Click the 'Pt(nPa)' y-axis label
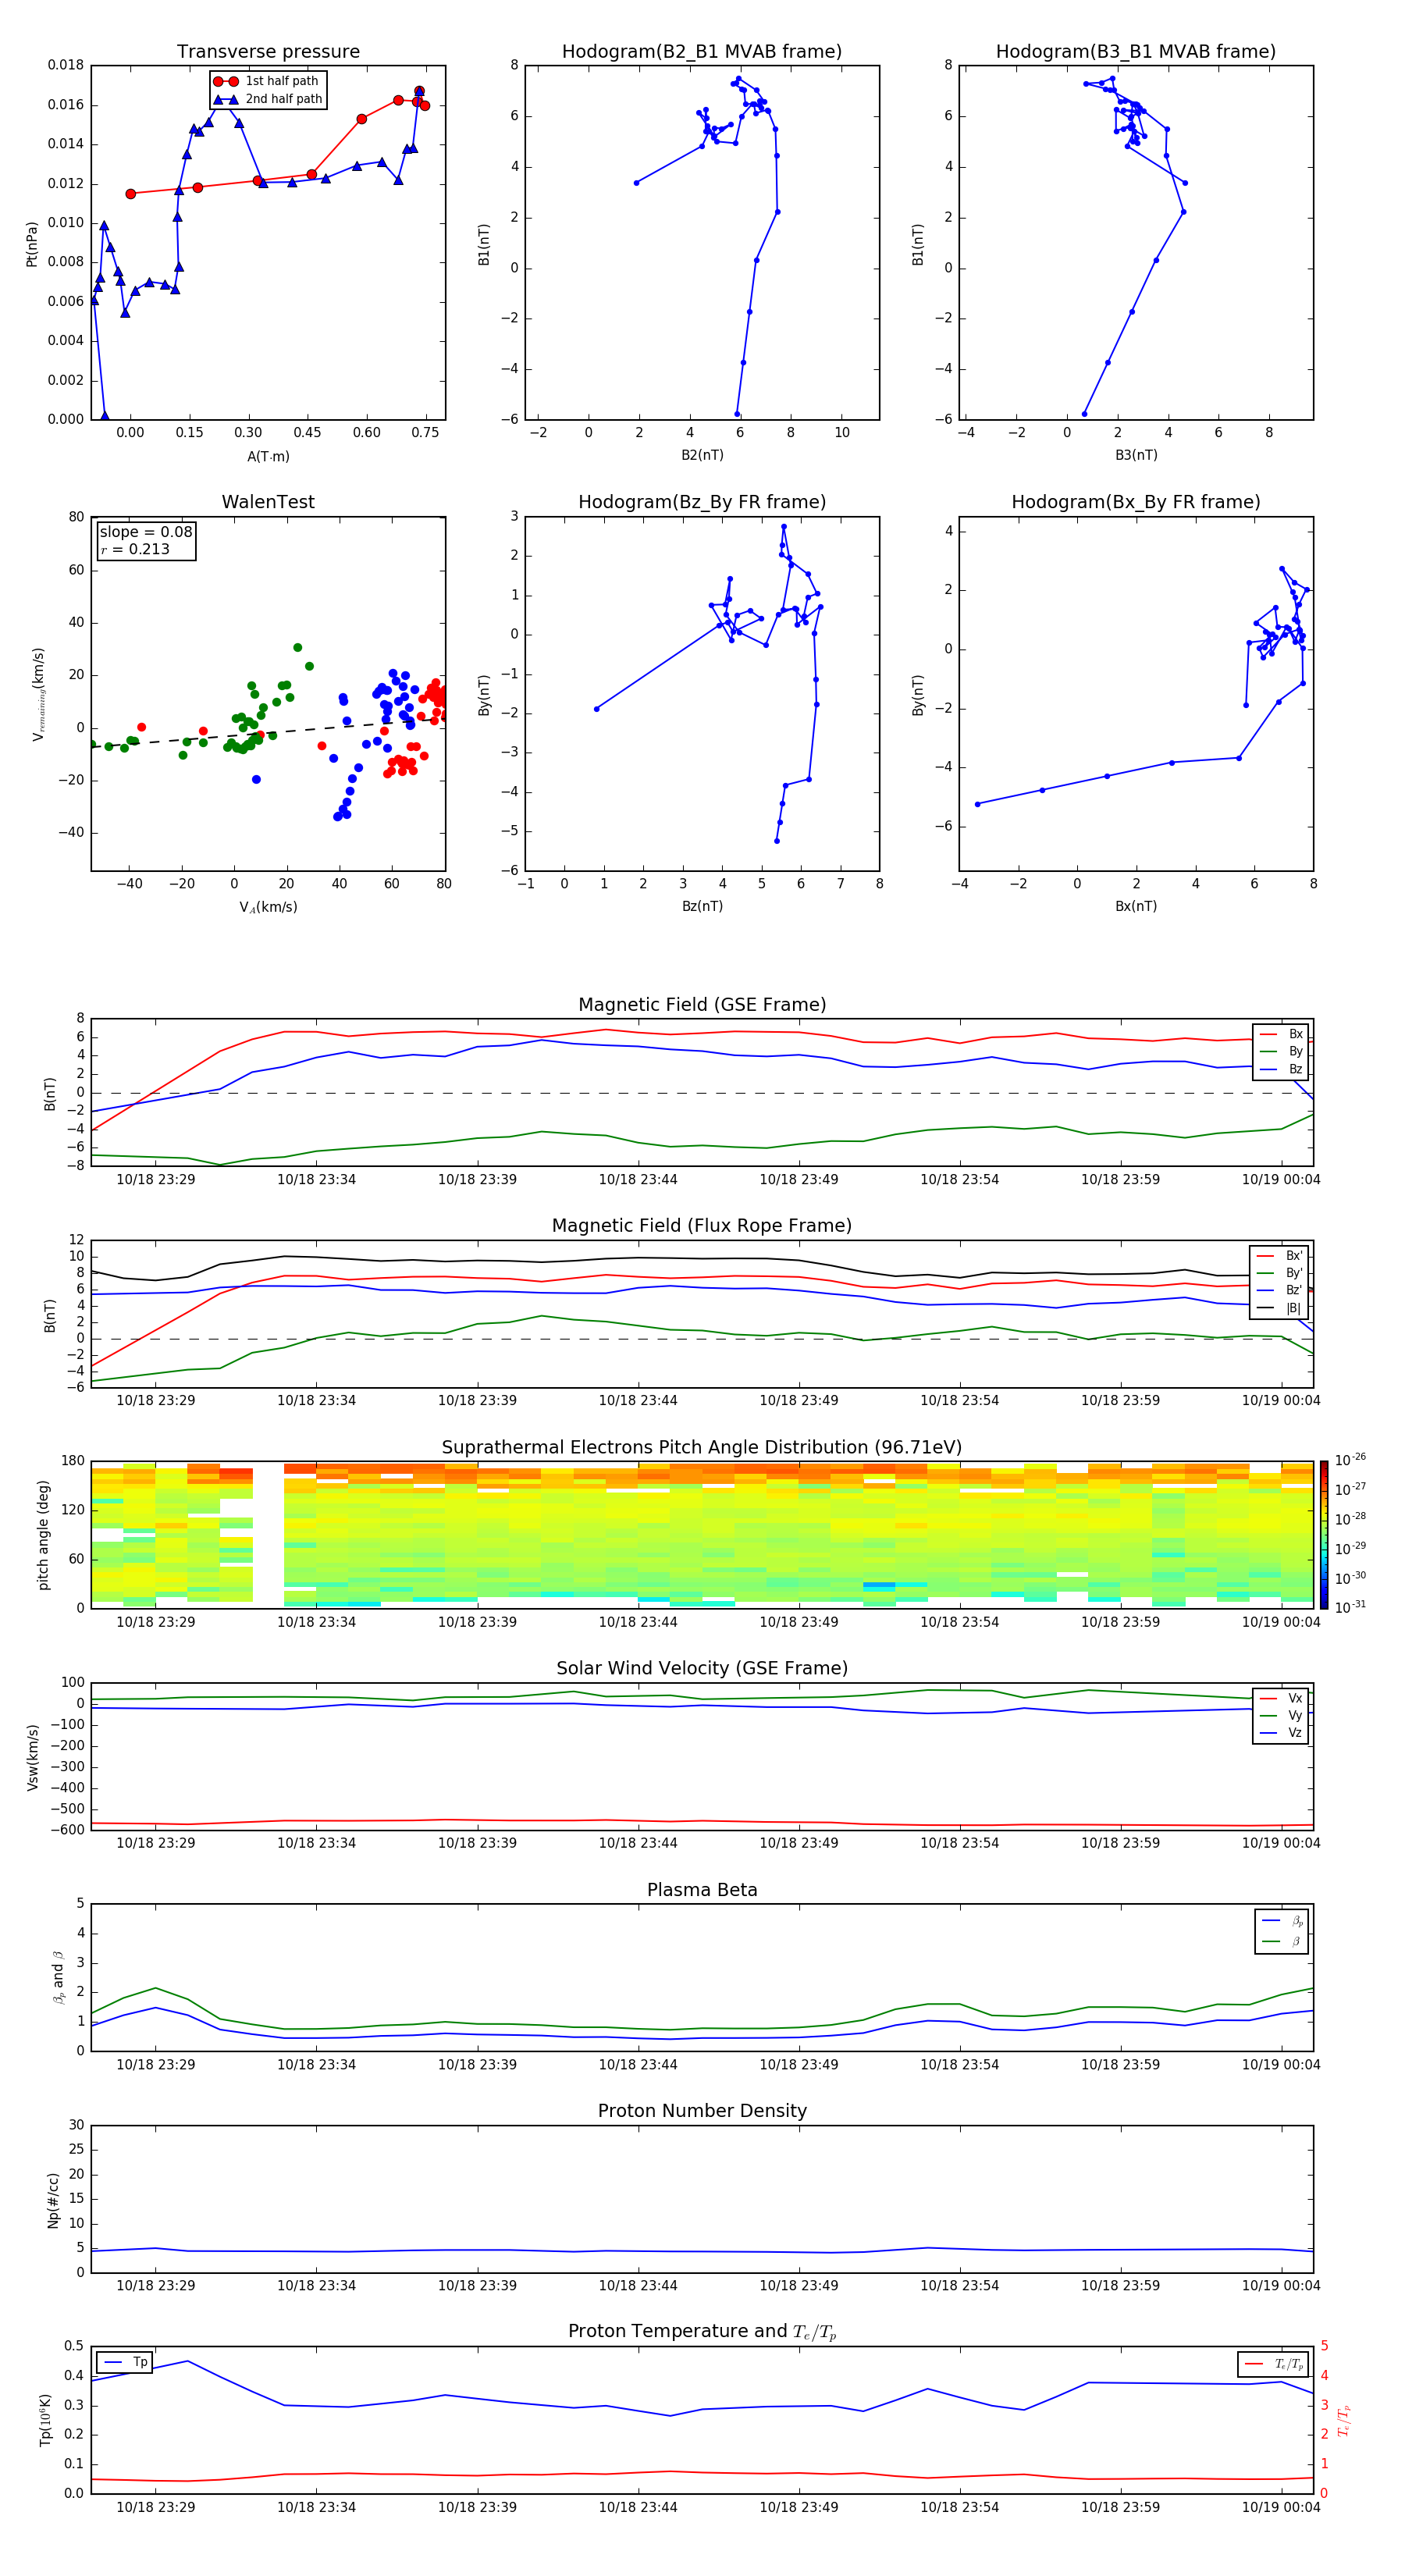The height and width of the screenshot is (2576, 1405). [x=31, y=243]
